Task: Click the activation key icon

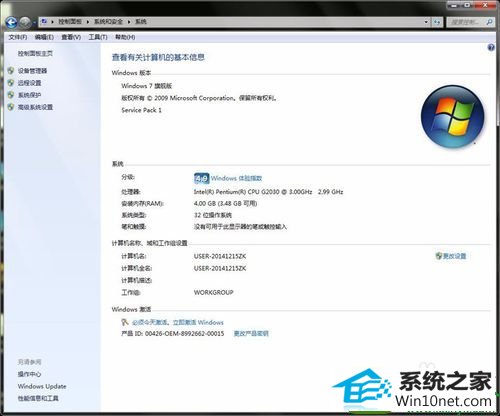Action: (125, 322)
